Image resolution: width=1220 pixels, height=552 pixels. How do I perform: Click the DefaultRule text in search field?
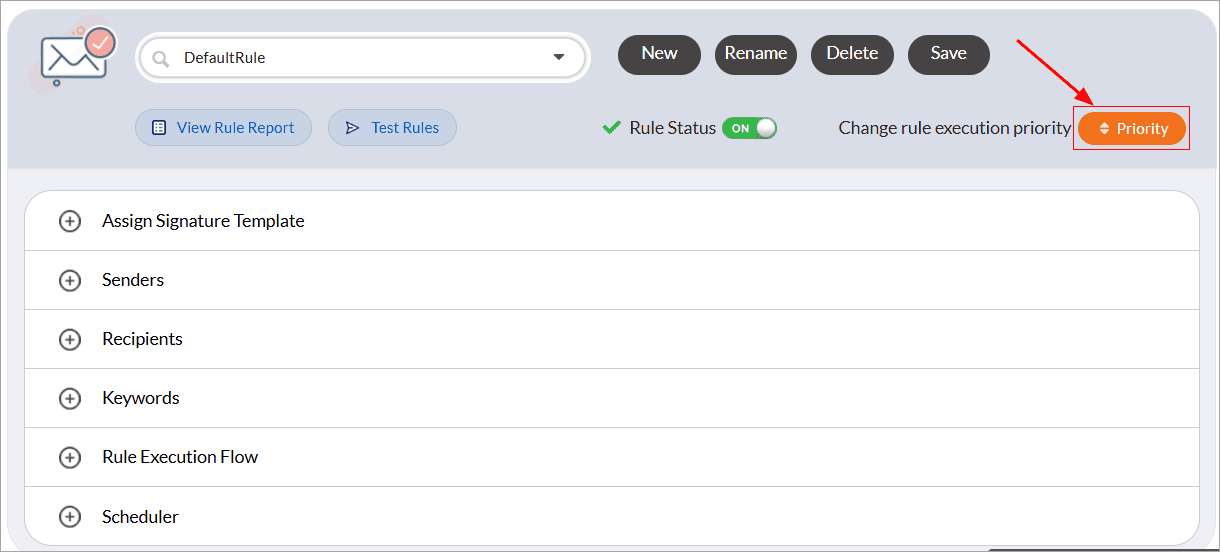coord(224,58)
